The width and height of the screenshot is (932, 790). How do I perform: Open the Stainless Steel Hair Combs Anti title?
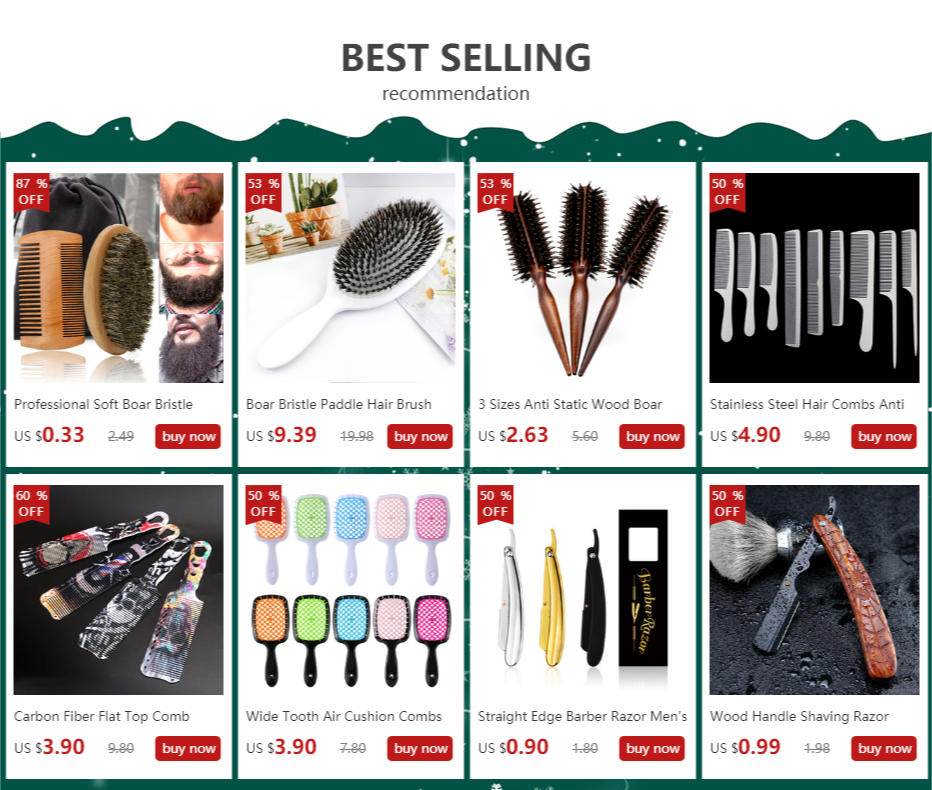[x=807, y=404]
